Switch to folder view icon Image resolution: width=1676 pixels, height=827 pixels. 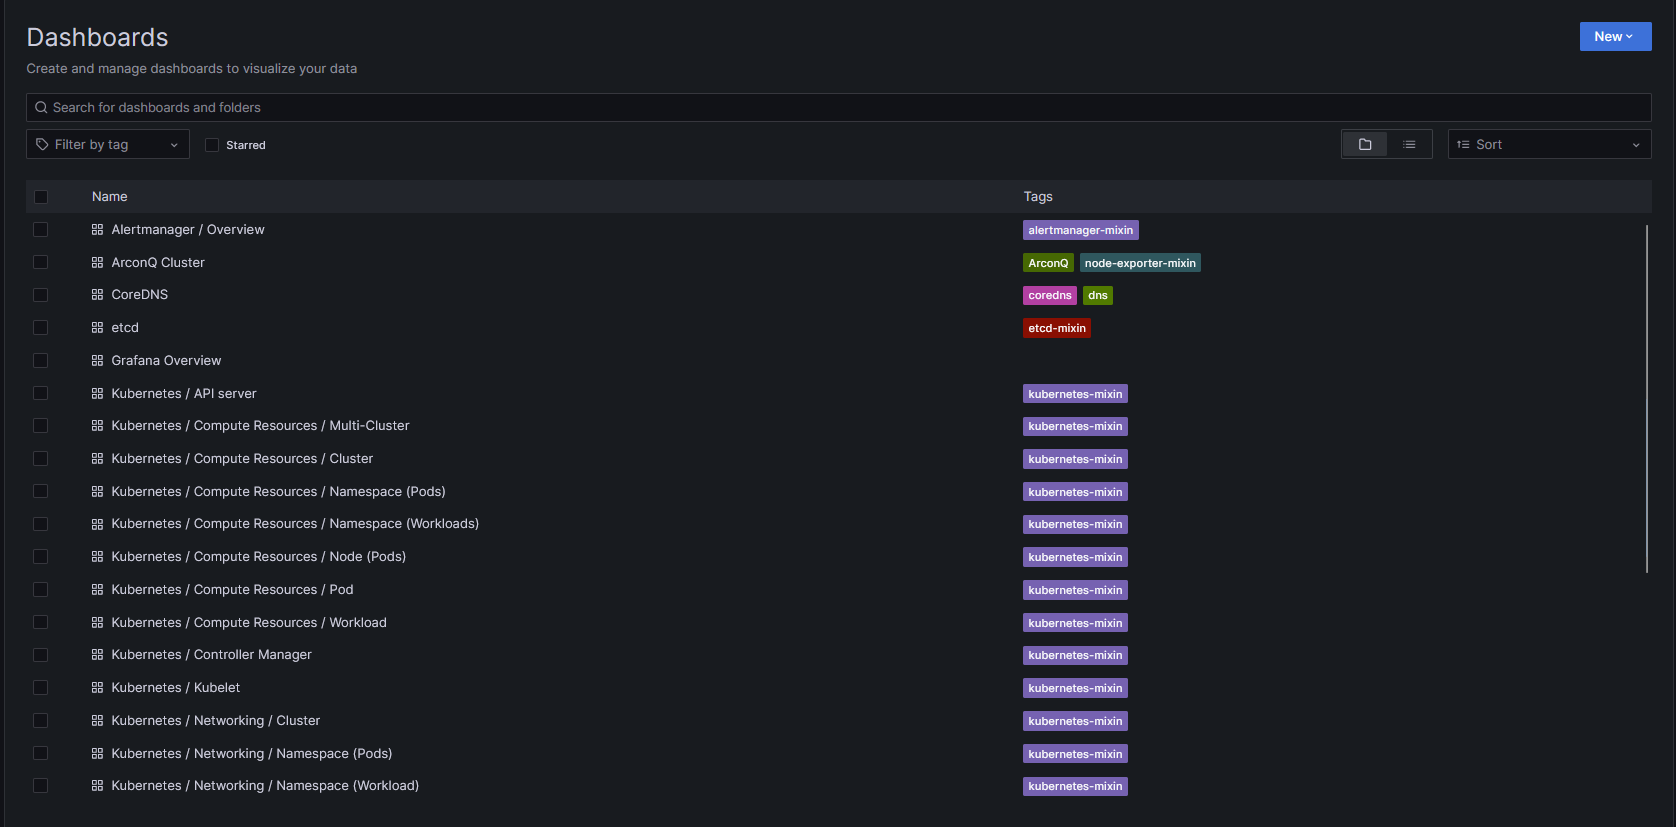point(1365,144)
